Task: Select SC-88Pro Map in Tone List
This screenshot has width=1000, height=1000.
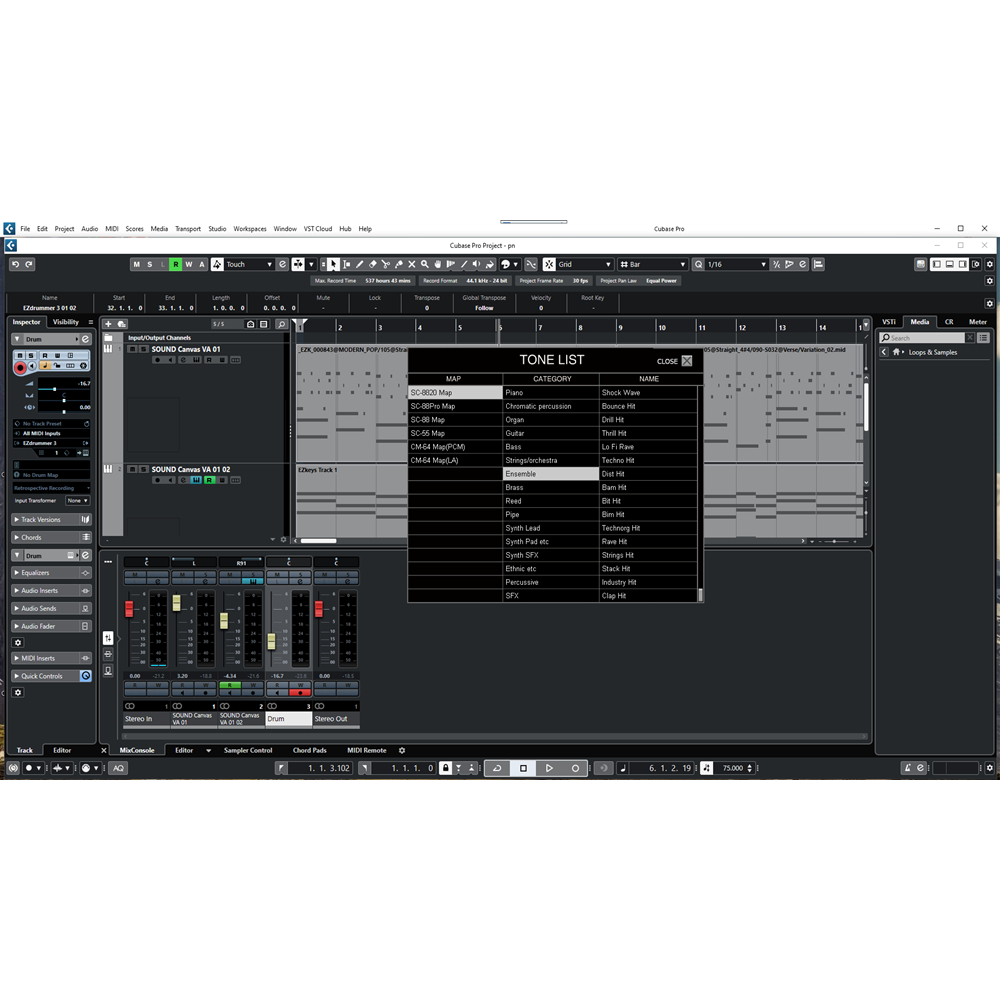Action: (455, 406)
